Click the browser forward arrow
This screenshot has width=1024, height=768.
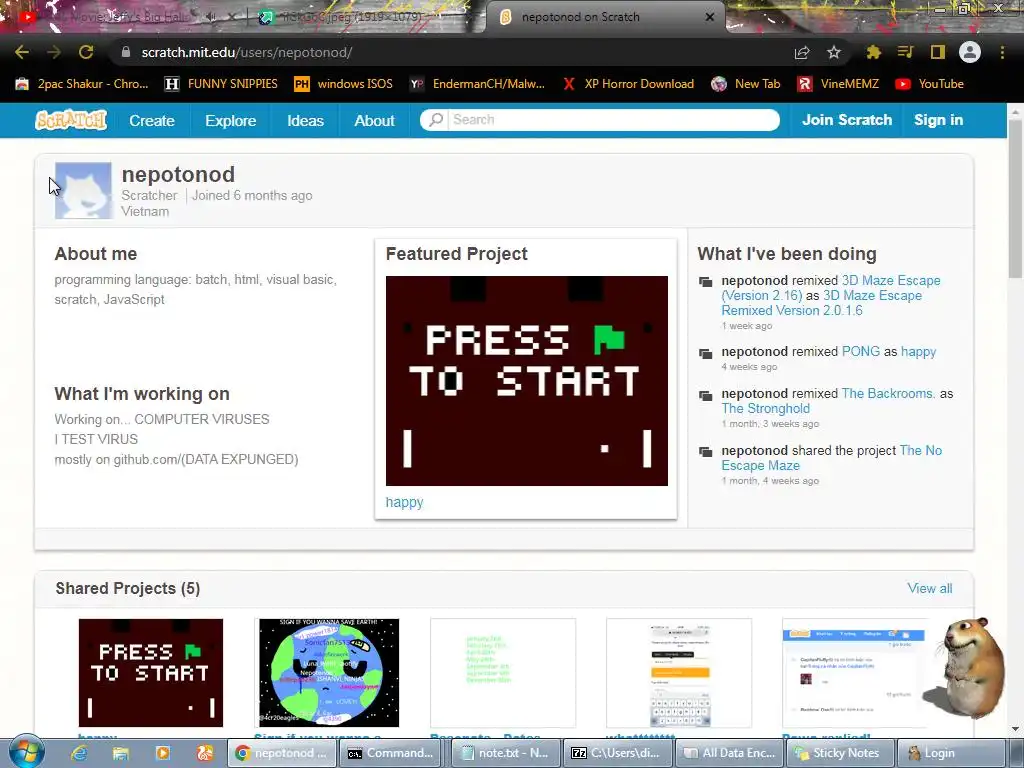pos(54,52)
